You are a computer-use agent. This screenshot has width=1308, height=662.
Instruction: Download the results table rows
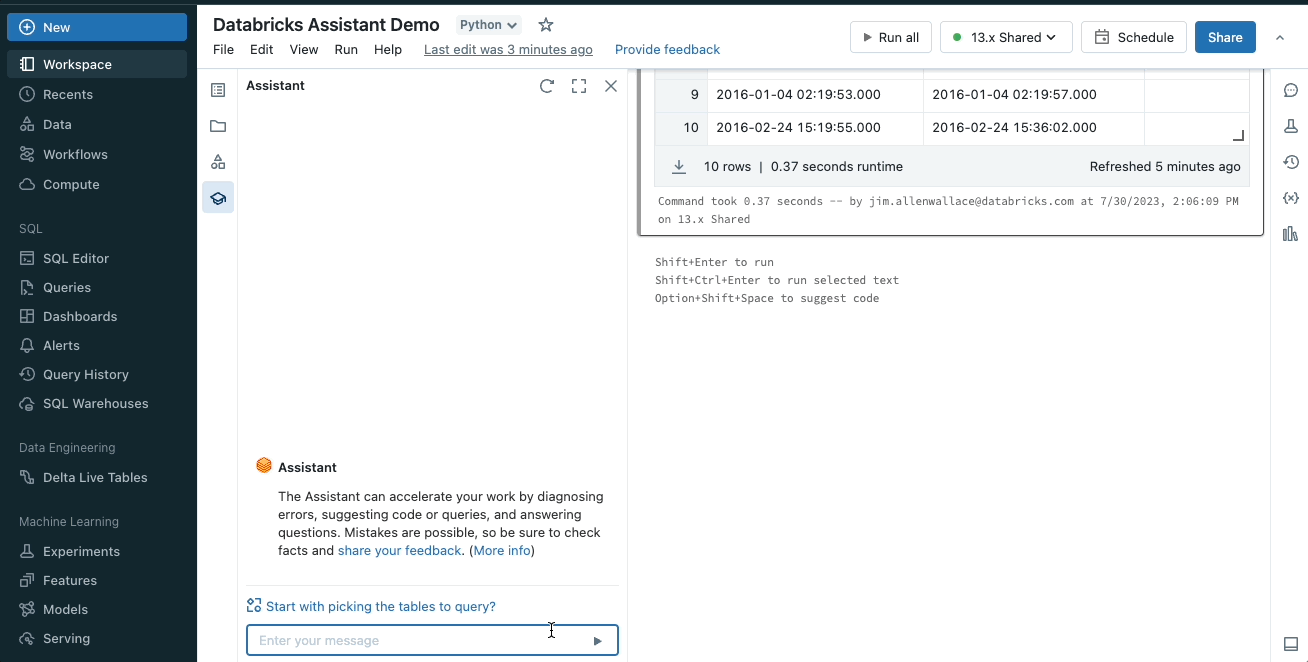point(679,167)
